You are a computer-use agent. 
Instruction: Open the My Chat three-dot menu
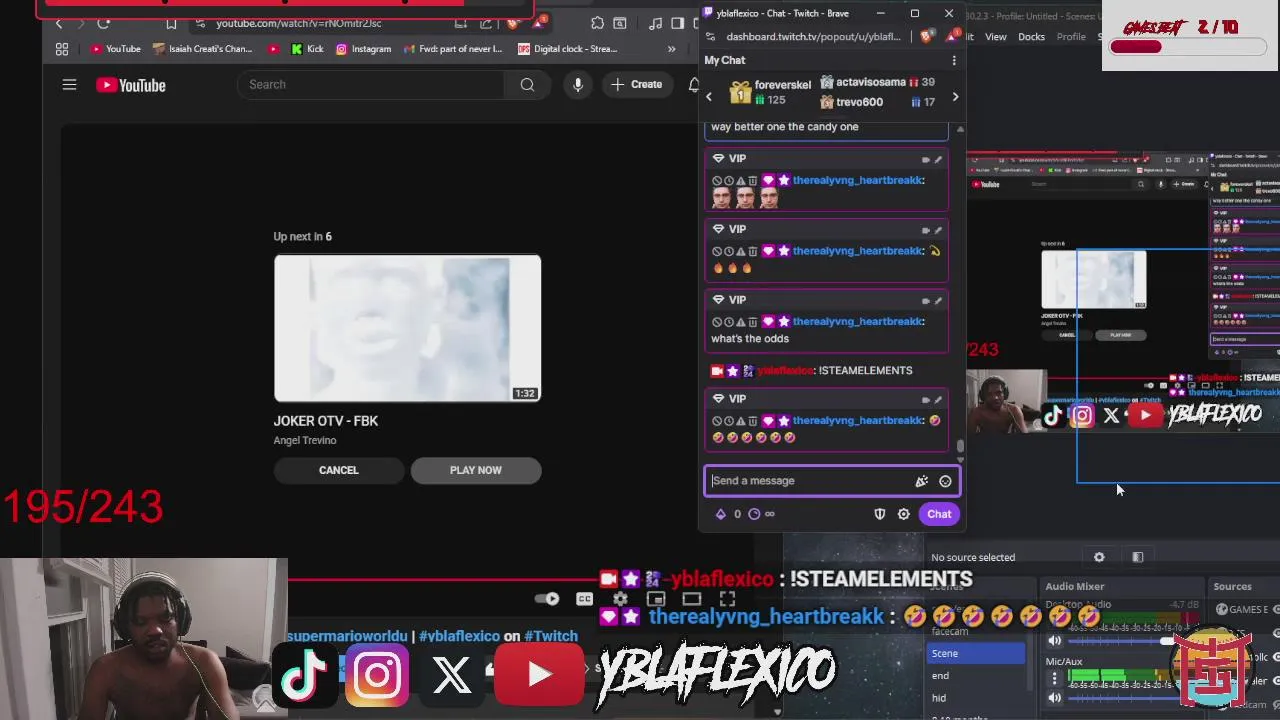point(953,60)
